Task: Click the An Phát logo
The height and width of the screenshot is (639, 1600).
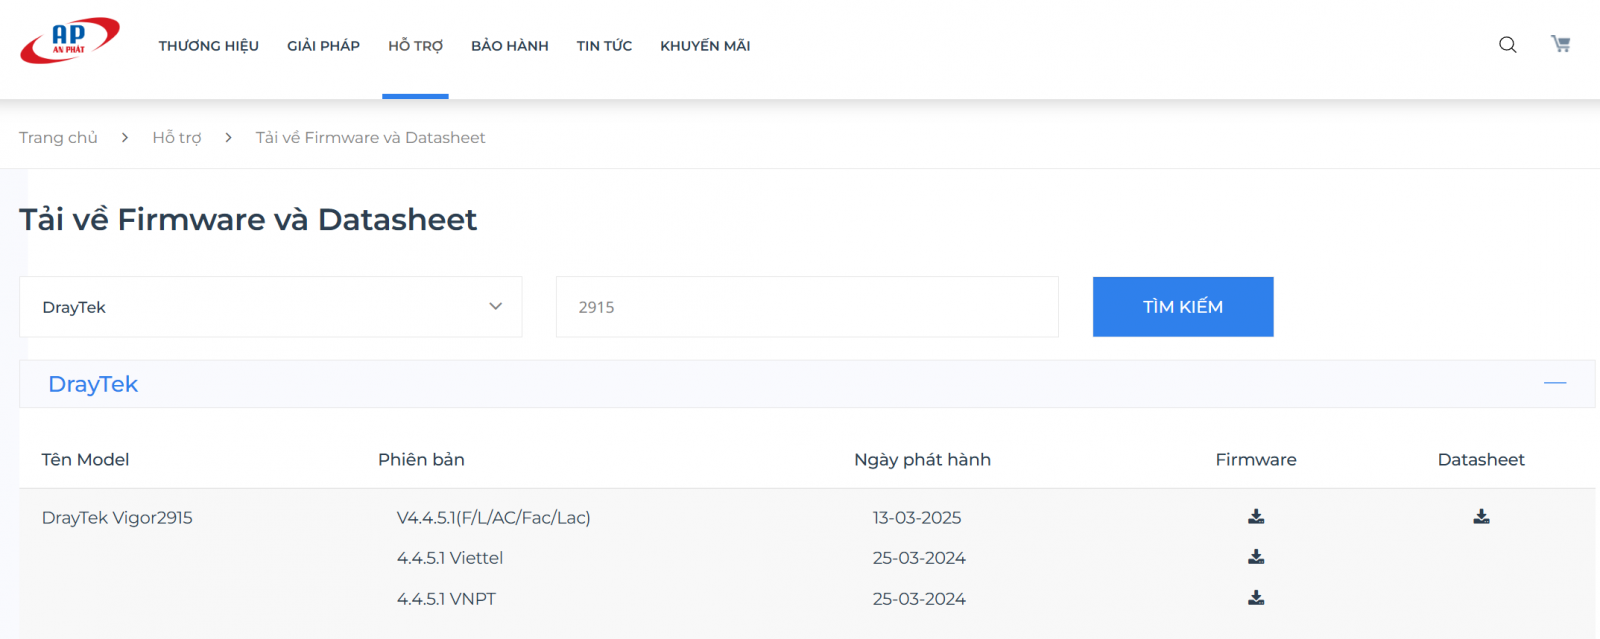Action: (x=70, y=41)
